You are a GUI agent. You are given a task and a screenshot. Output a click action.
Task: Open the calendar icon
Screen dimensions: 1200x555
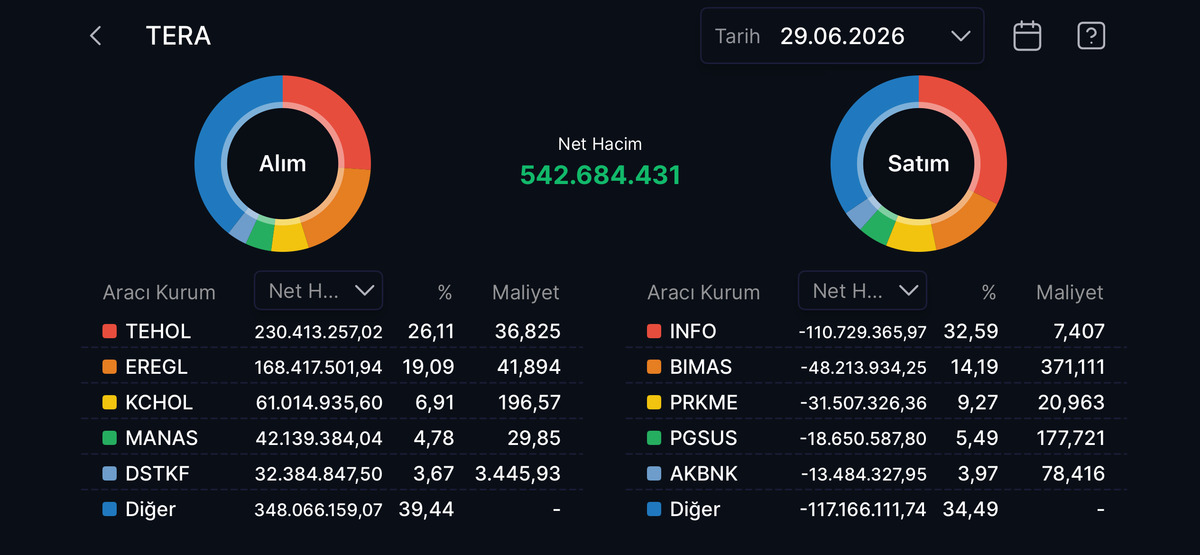point(1027,36)
